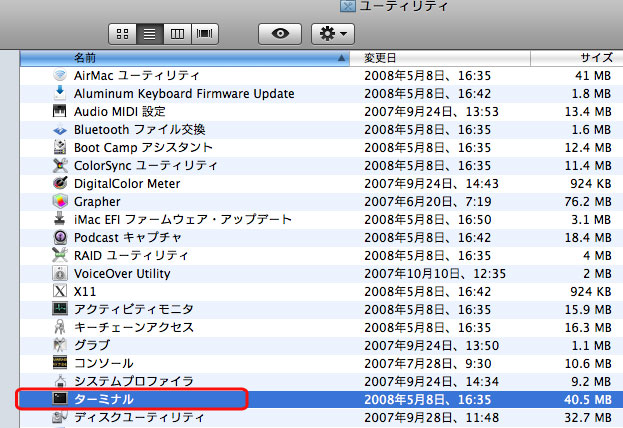Select the Audio MIDI 設定 name
623x428 pixels.
[120, 111]
